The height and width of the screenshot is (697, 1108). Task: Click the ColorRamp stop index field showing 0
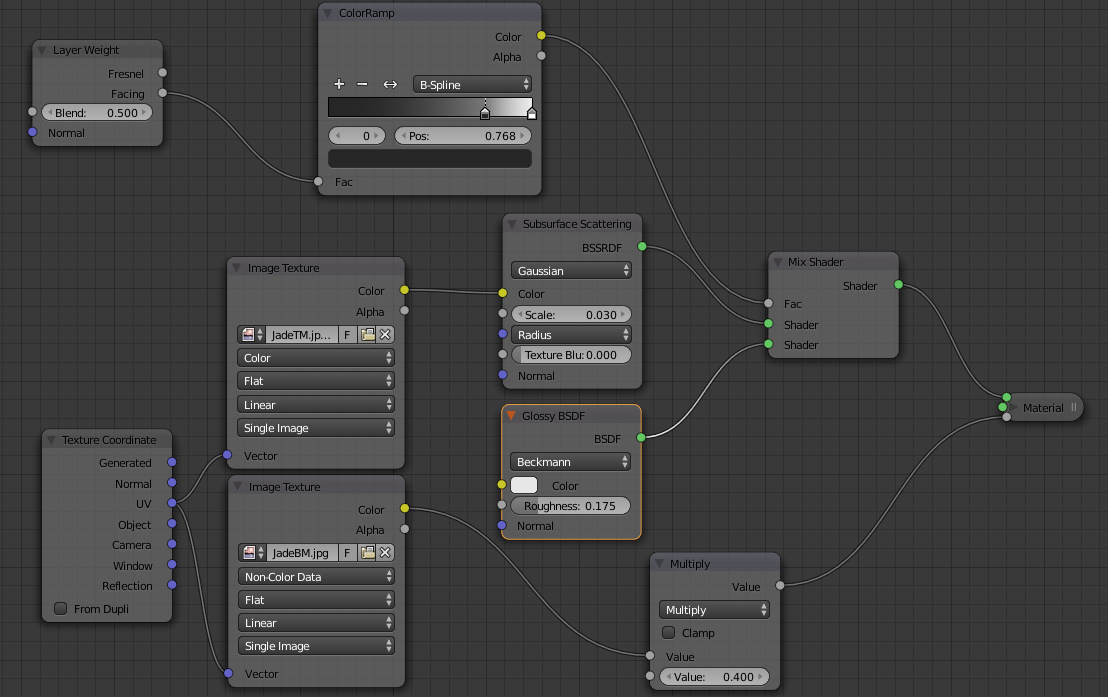coord(357,136)
